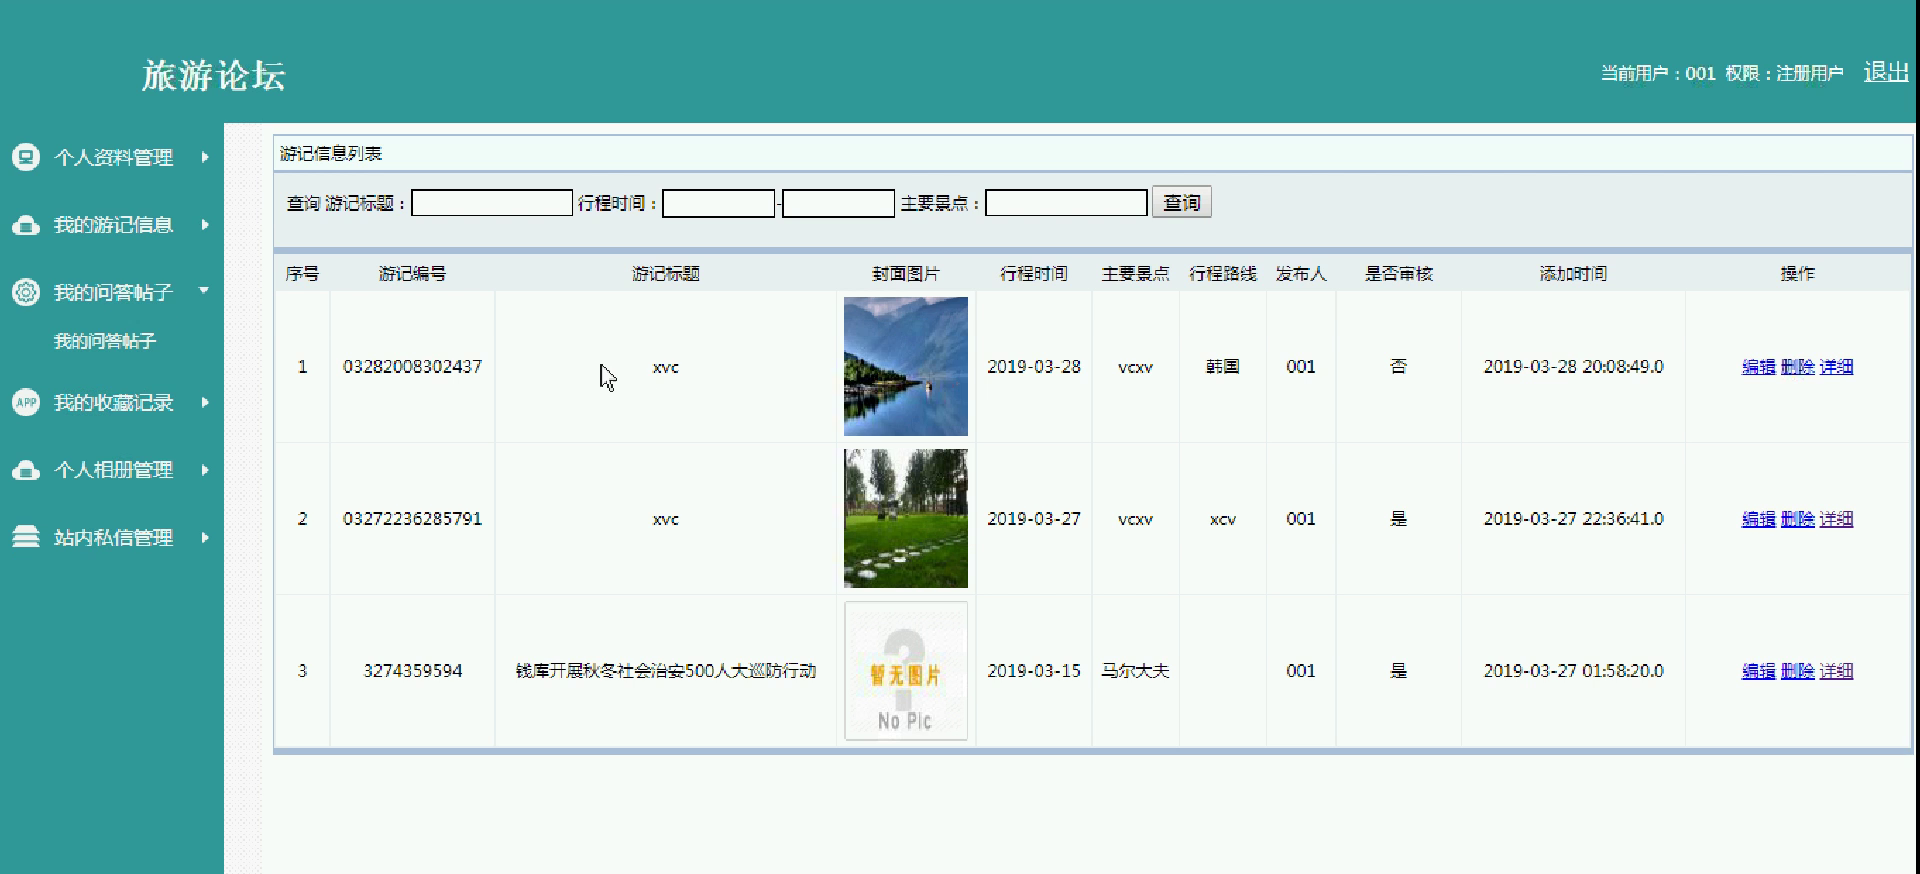Click timestamp 2019-03-27 01:58:20.0

pos(1573,671)
